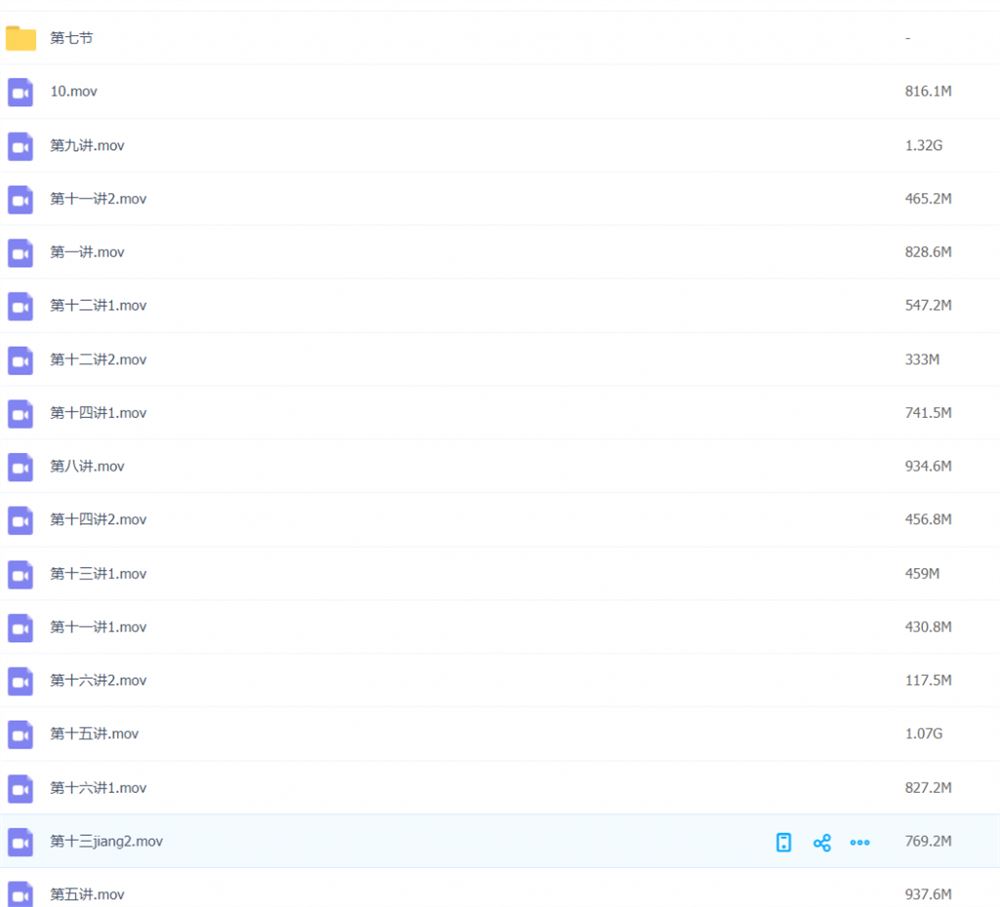Open the 第七节 folder icon

[20, 38]
